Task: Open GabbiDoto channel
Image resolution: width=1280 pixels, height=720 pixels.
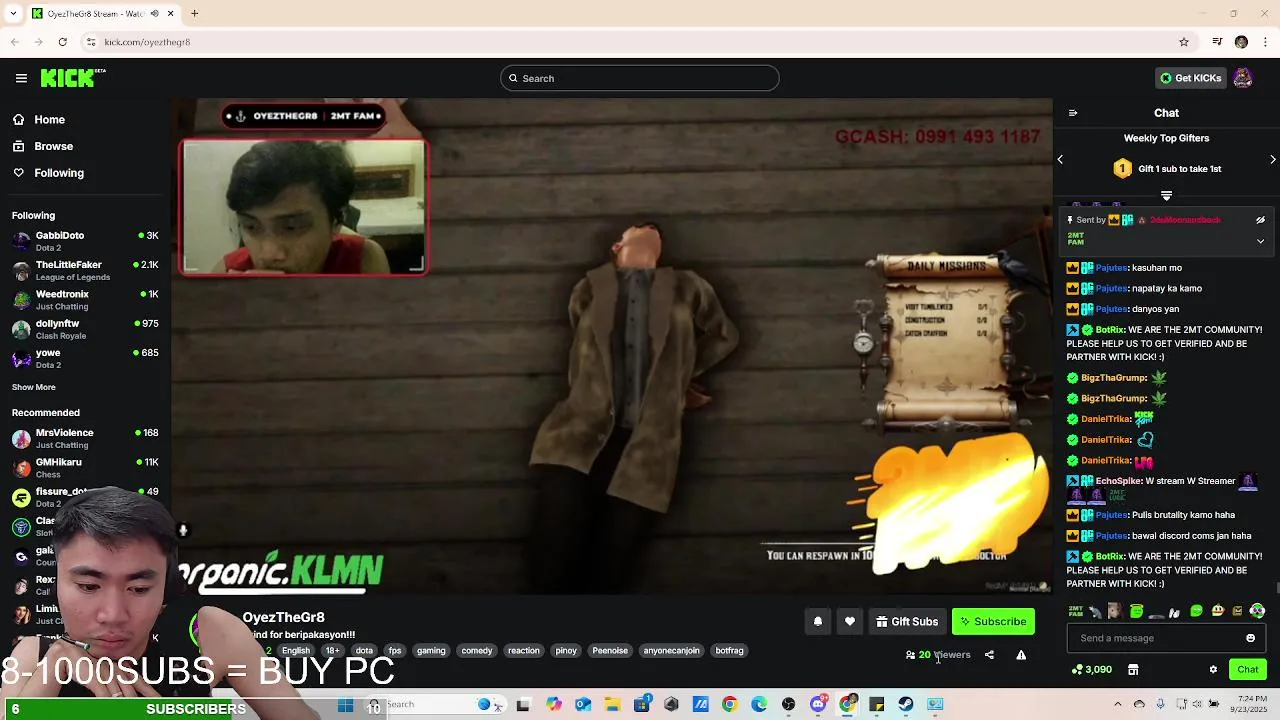Action: point(85,241)
